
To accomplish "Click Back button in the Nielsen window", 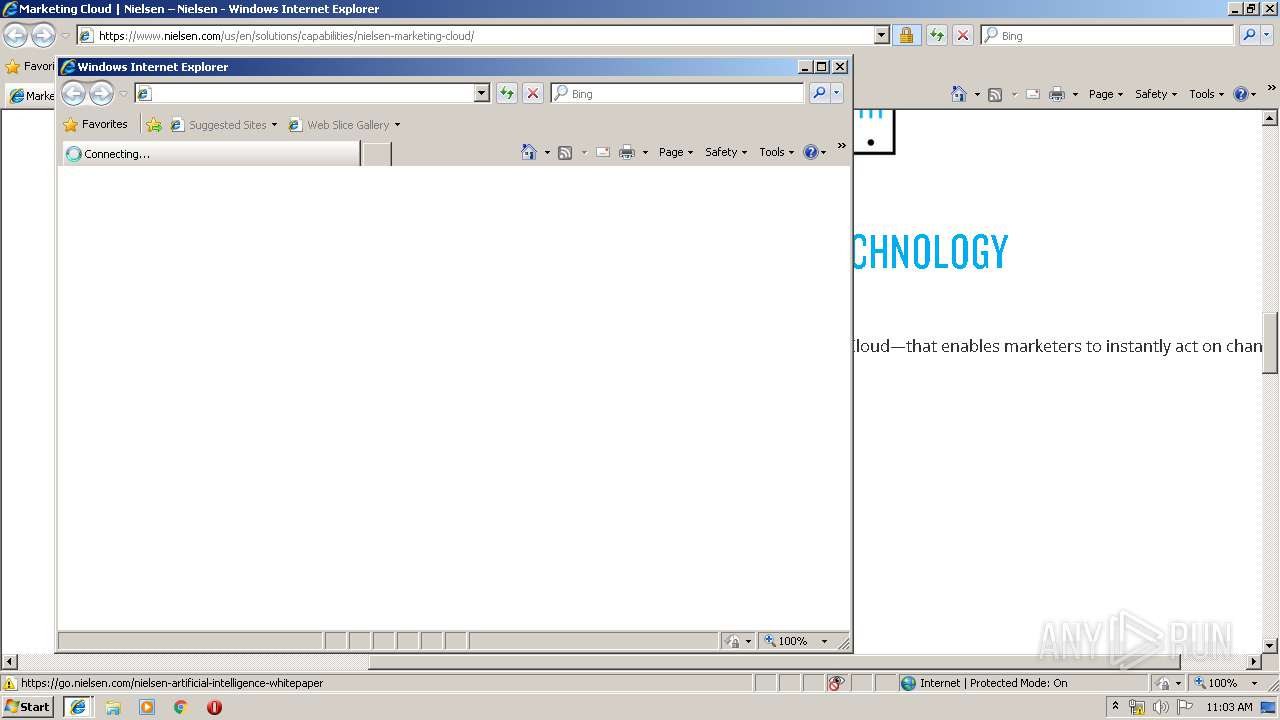I will pos(16,35).
